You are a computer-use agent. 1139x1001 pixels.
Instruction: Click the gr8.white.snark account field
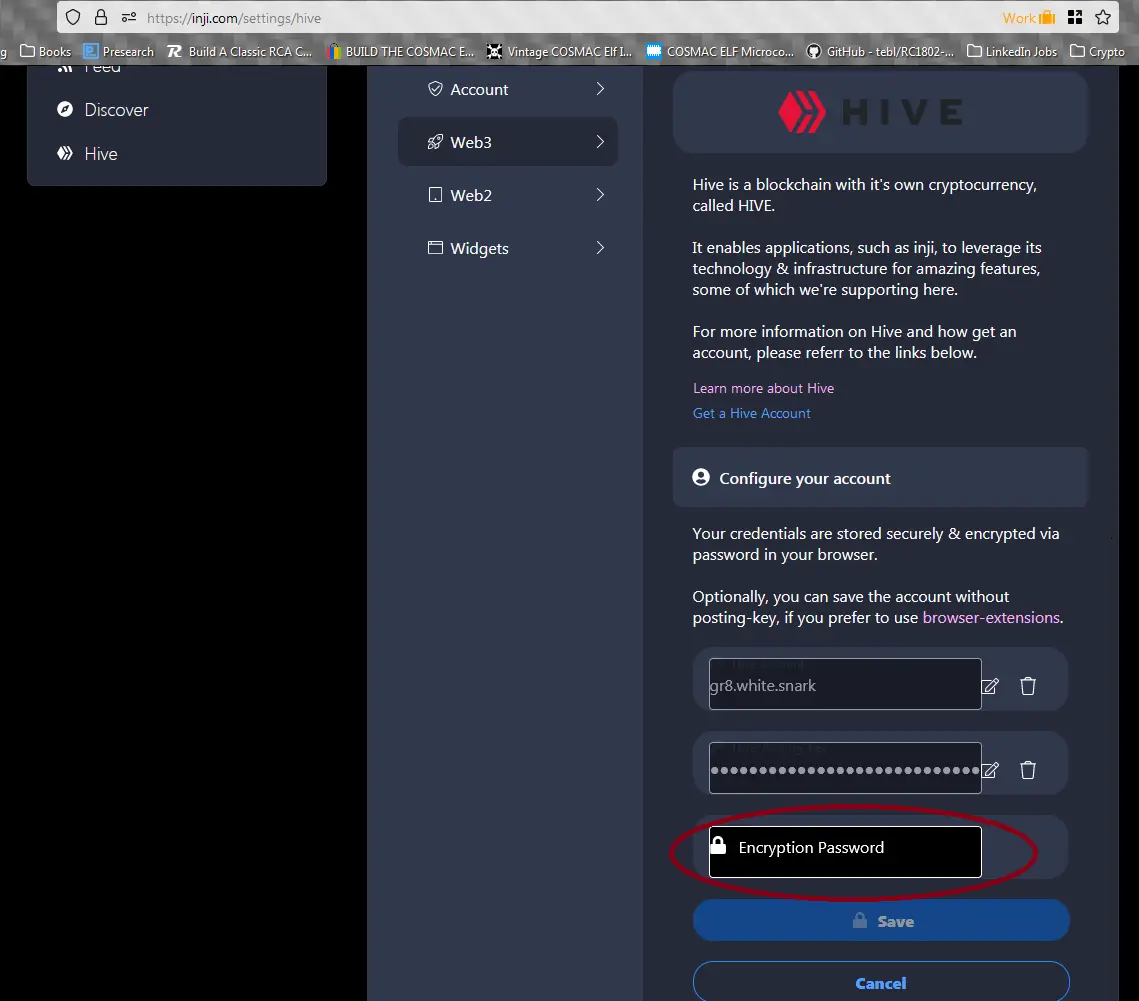(x=845, y=684)
